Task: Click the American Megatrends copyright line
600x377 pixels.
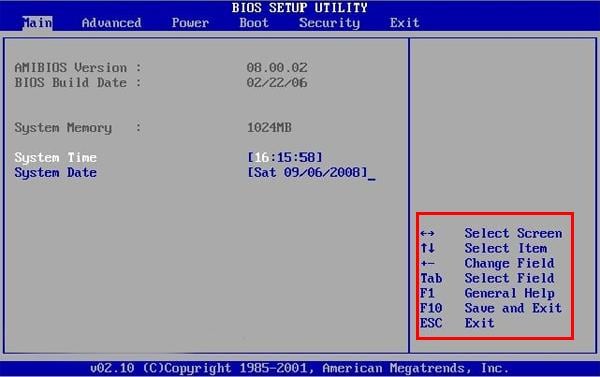Action: 300,368
